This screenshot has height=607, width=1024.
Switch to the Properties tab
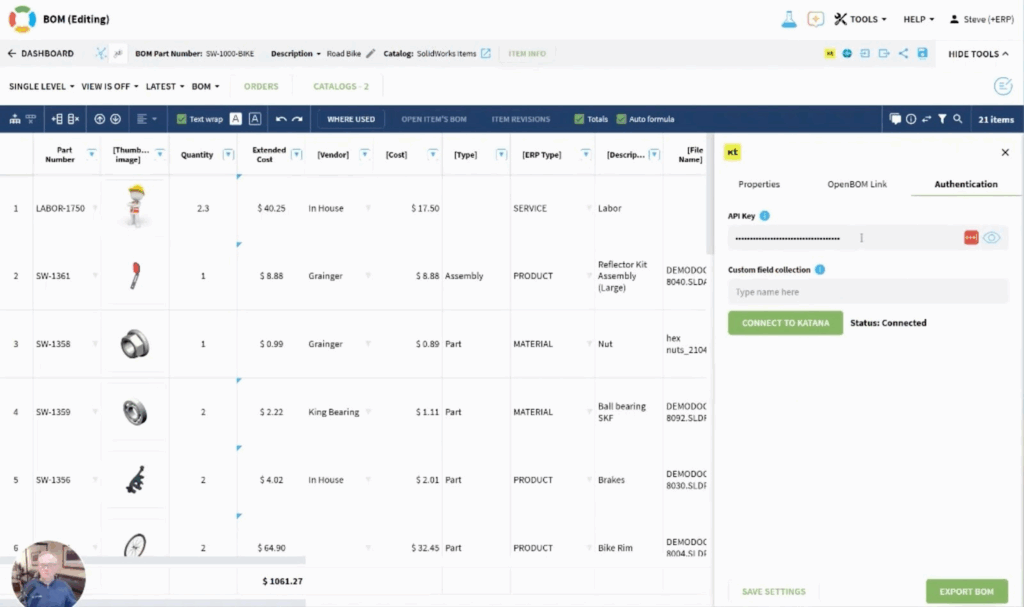759,184
